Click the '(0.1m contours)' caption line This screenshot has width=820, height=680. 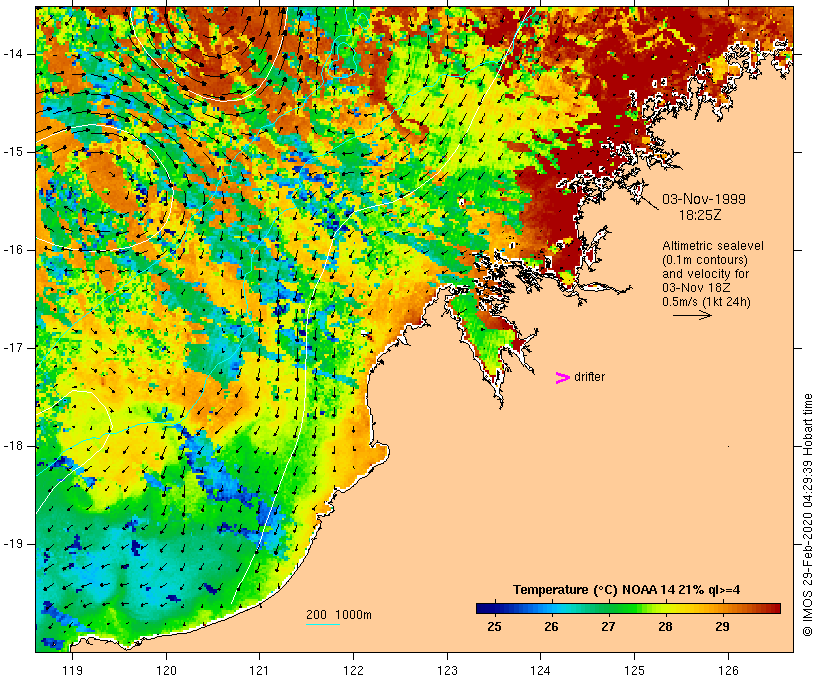tap(705, 260)
